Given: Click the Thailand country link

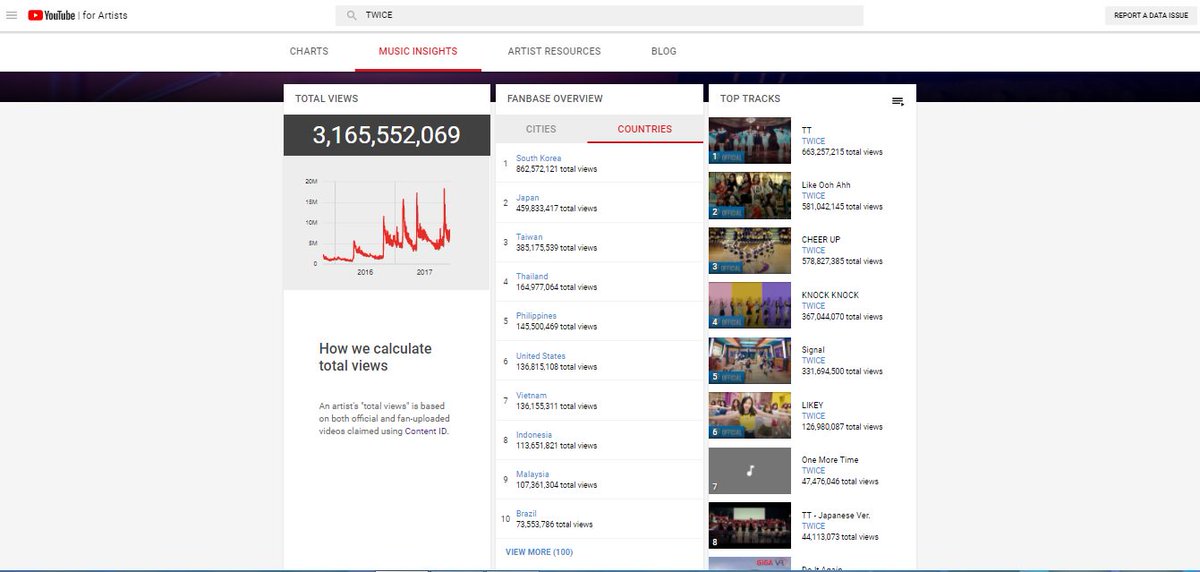Looking at the screenshot, I should pyautogui.click(x=532, y=276).
